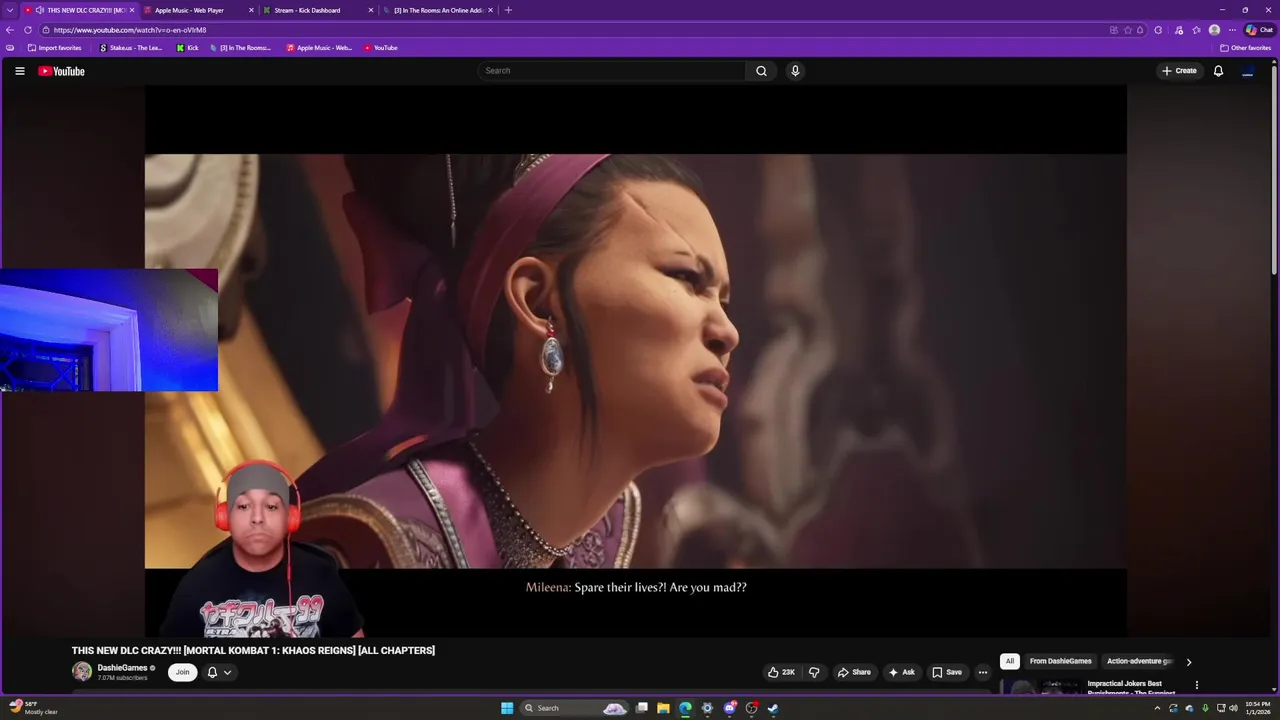Go back with browser back arrow
1280x720 pixels.
point(10,30)
